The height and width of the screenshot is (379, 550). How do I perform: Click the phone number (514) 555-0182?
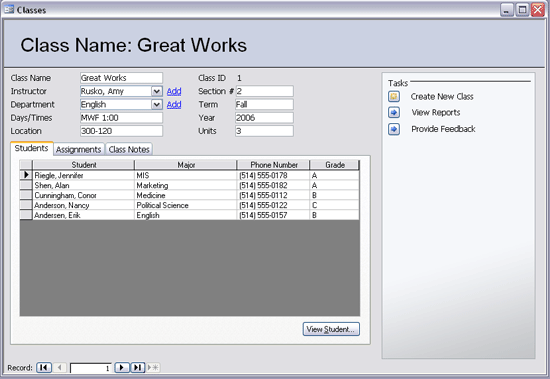274,185
